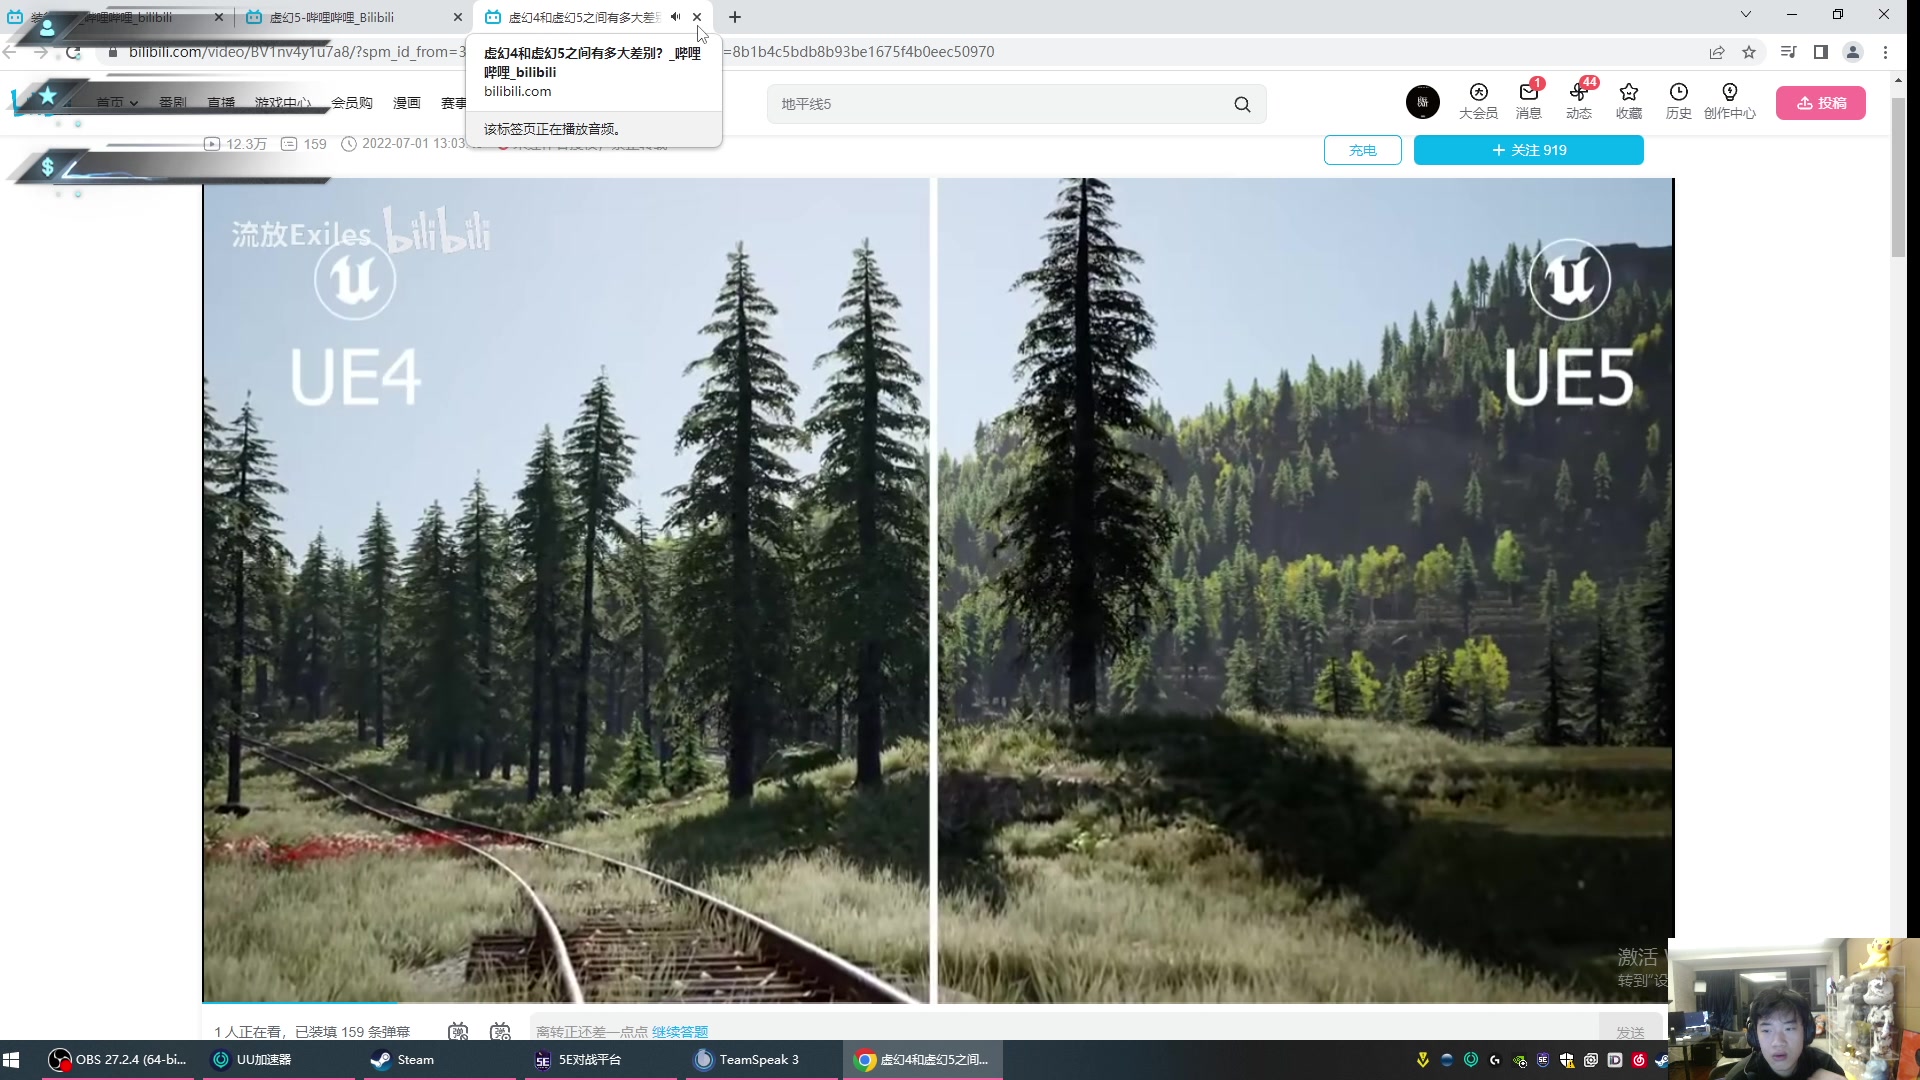Open the danmaku settings icon
The width and height of the screenshot is (1920, 1080).
pos(500,1031)
